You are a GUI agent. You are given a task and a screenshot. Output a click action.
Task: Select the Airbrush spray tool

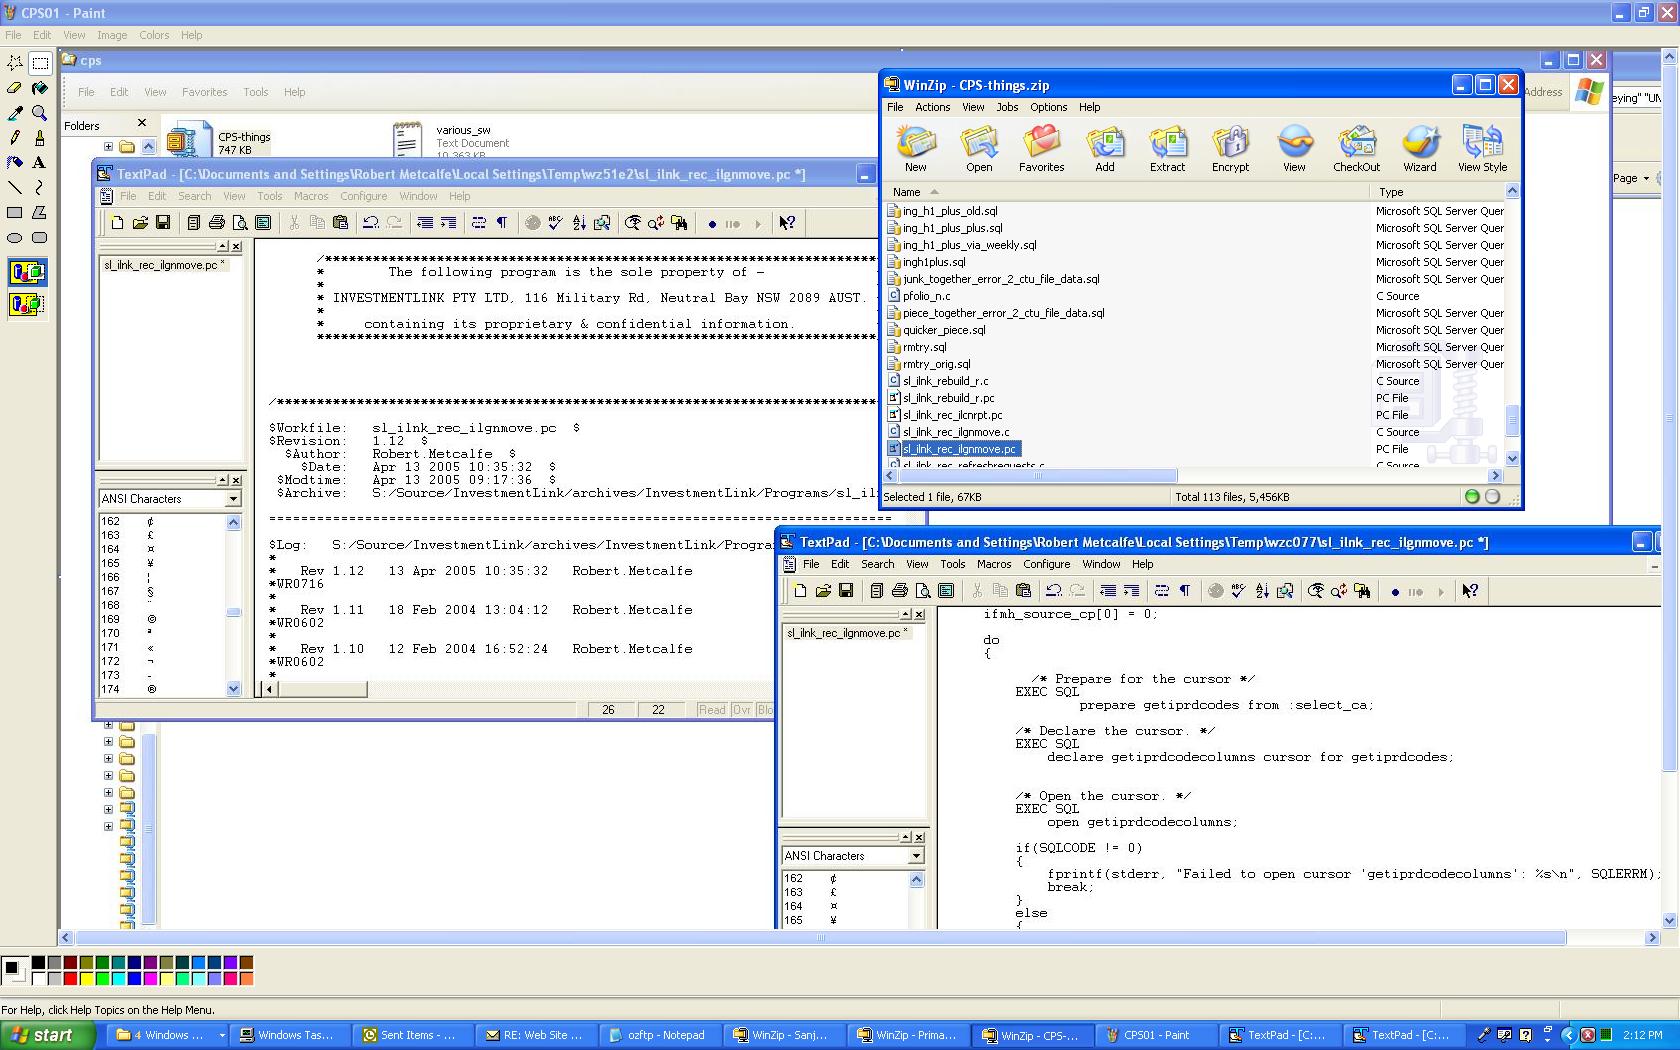tap(15, 162)
